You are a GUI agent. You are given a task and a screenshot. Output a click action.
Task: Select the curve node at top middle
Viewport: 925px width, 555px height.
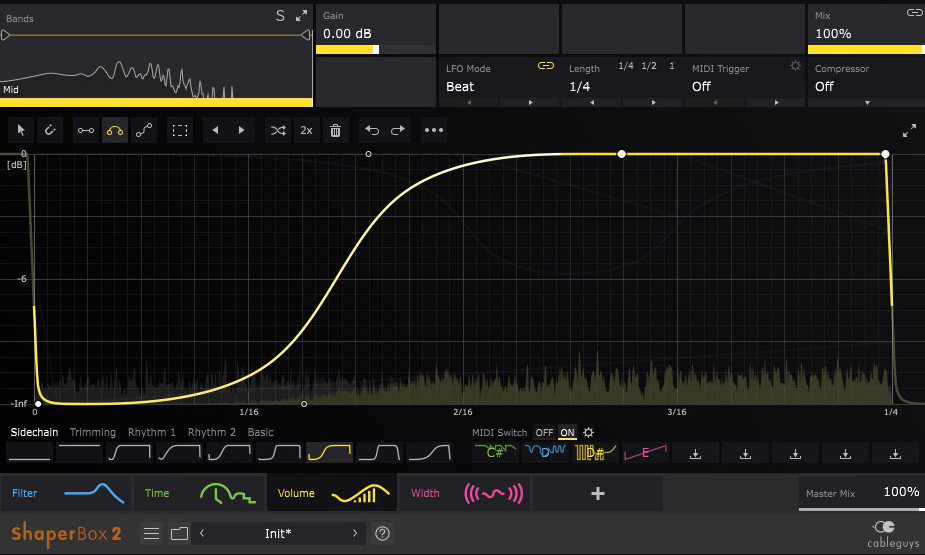[x=621, y=154]
